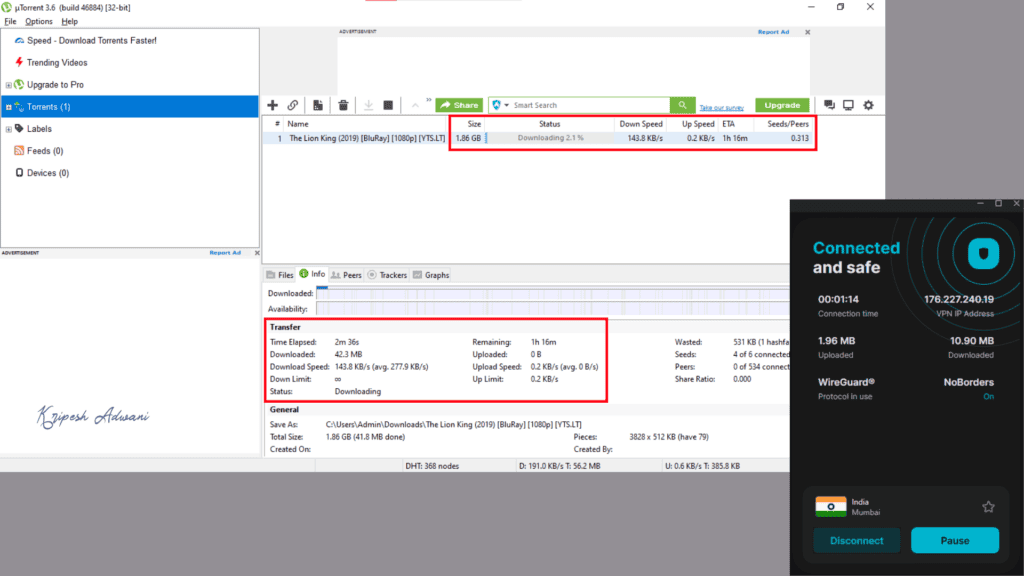
Task: Open the remote devices monitor icon near the gear
Action: click(848, 104)
